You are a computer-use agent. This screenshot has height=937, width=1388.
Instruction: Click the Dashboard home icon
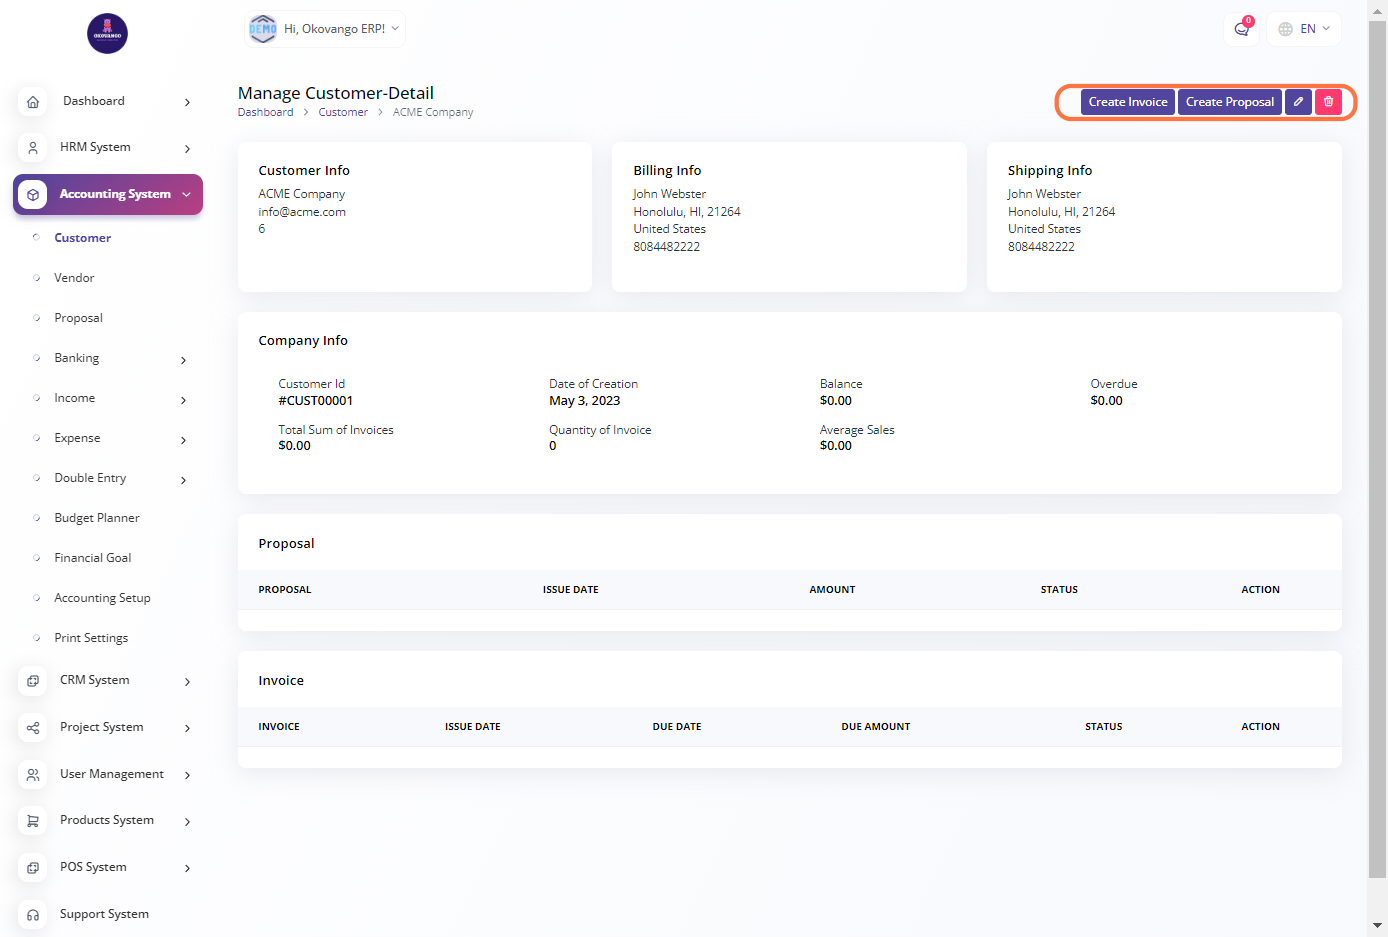point(33,102)
